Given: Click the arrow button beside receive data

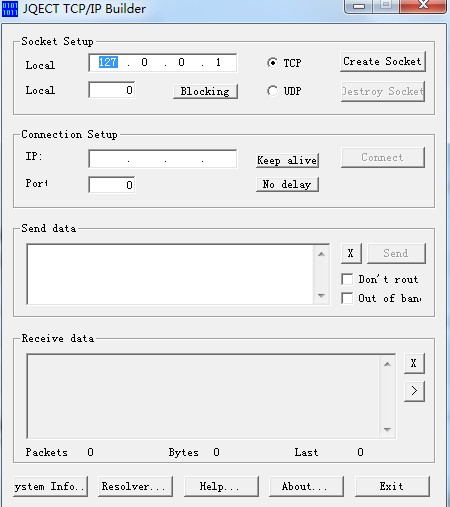Looking at the screenshot, I should [414, 391].
